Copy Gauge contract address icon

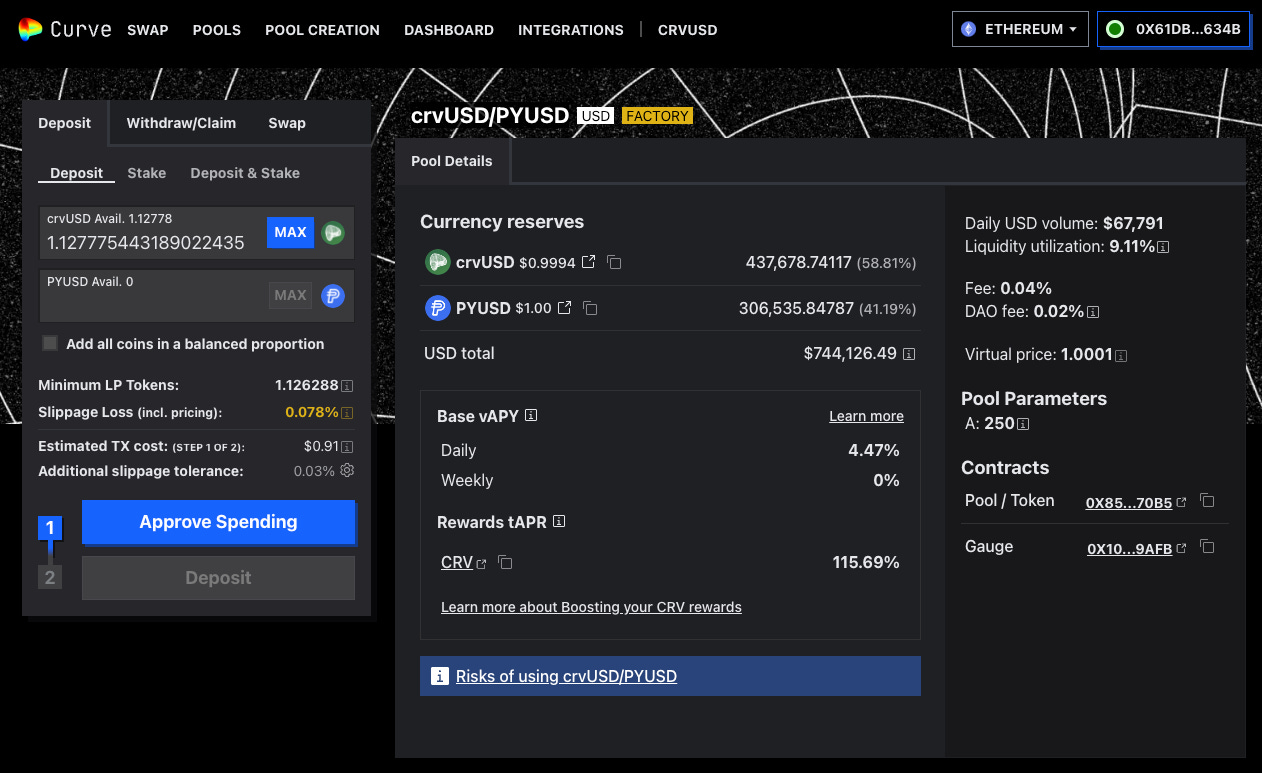(x=1207, y=547)
